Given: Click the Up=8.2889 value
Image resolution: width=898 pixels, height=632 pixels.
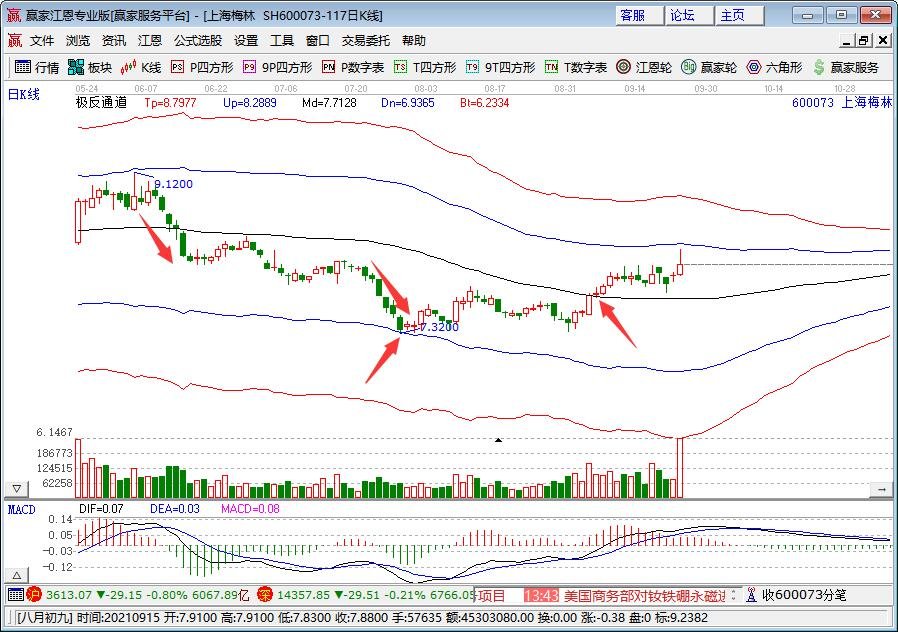Looking at the screenshot, I should tap(250, 103).
